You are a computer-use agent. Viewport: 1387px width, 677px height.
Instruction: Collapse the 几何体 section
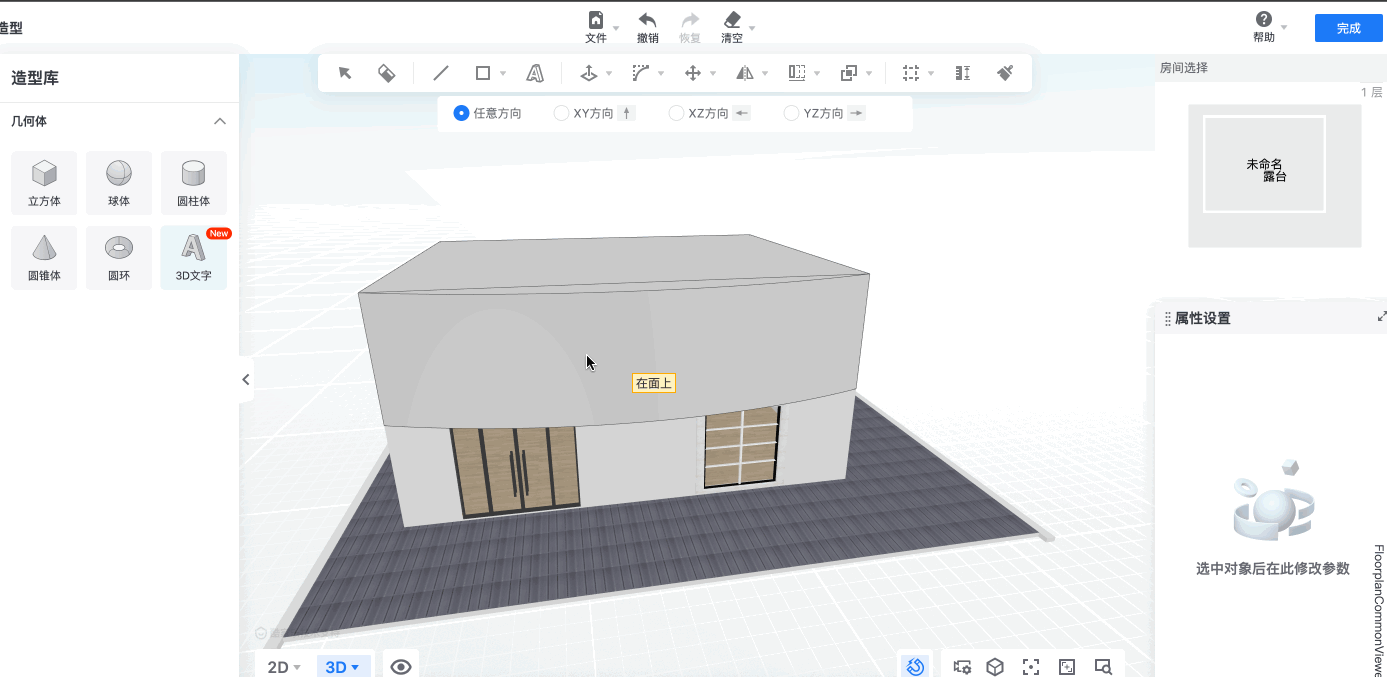tap(220, 121)
